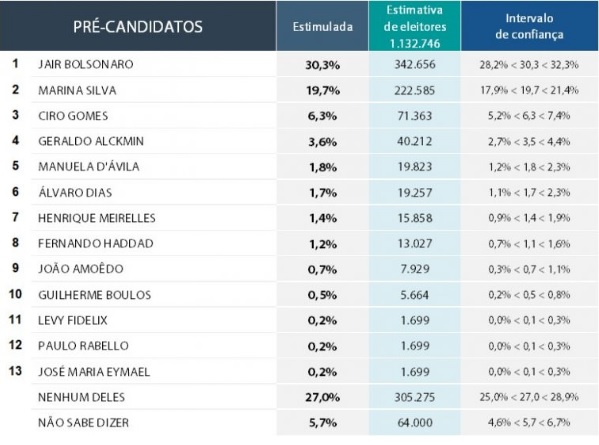Click NÃO SABE DIZER row label
Screen dimensions: 599x445
click(x=83, y=423)
